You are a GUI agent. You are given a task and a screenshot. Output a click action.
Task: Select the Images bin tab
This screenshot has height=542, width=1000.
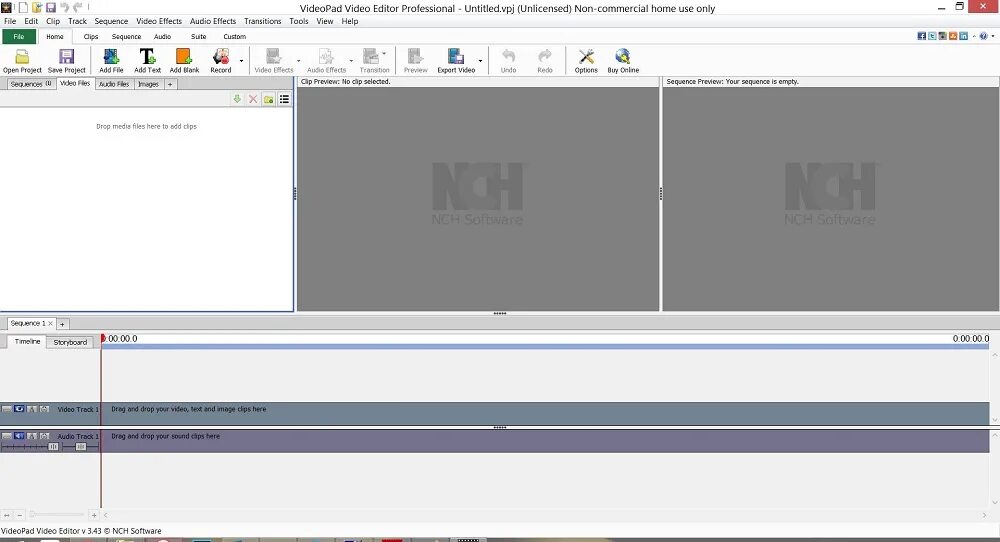(x=148, y=84)
